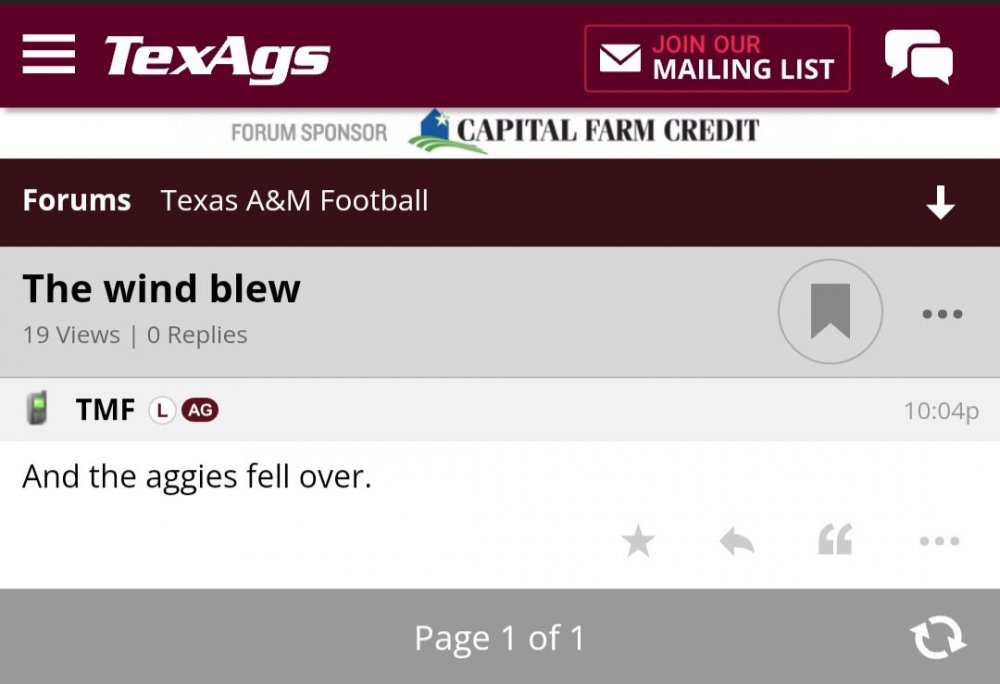Open thread options three-dot menu
1000x684 pixels.
942,314
